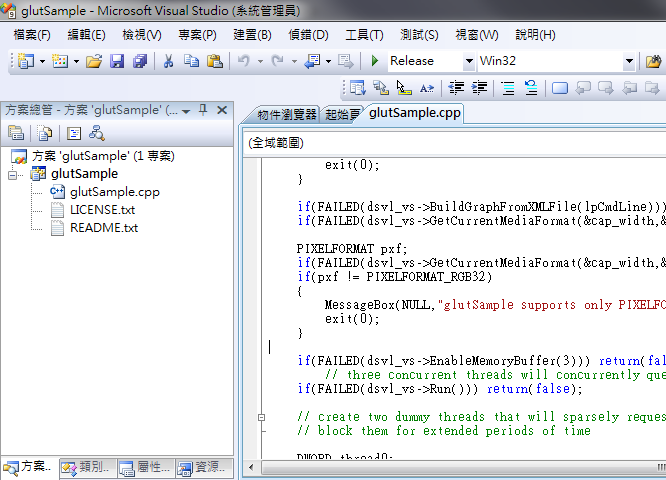Select README.txt in the solution tree
The width and height of the screenshot is (666, 480).
(x=104, y=228)
